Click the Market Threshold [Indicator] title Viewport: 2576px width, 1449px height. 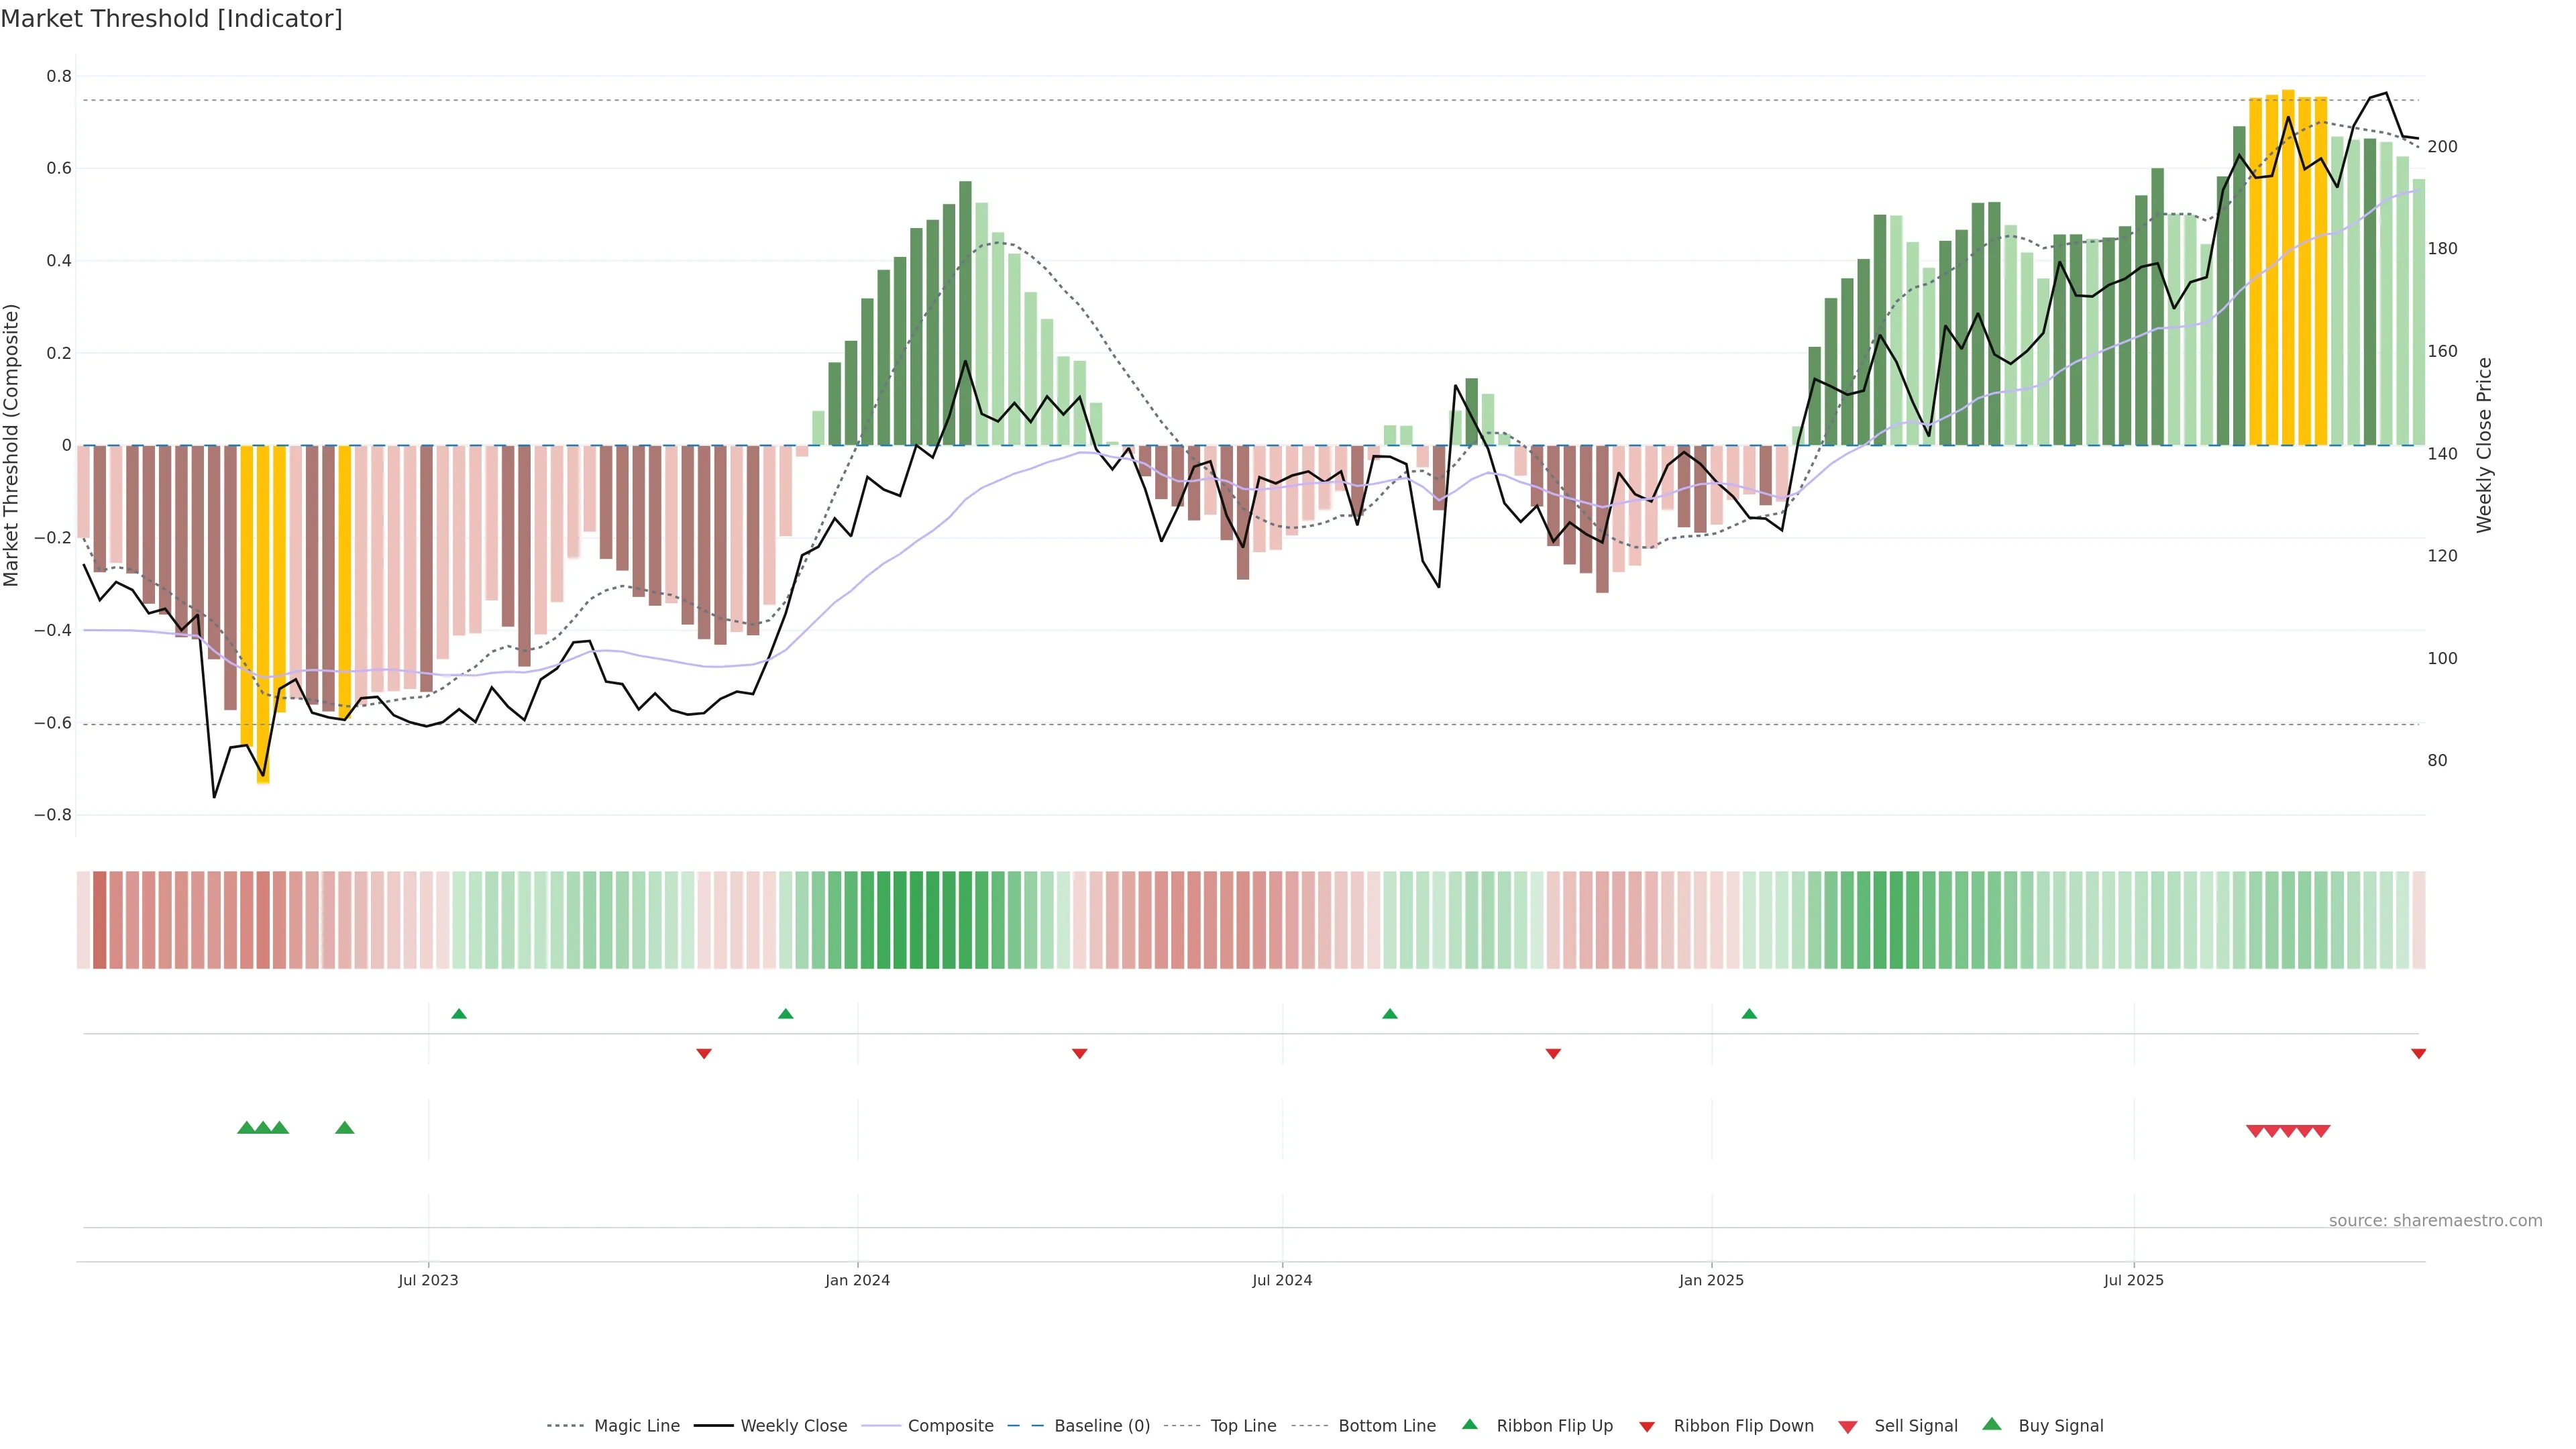click(x=171, y=19)
